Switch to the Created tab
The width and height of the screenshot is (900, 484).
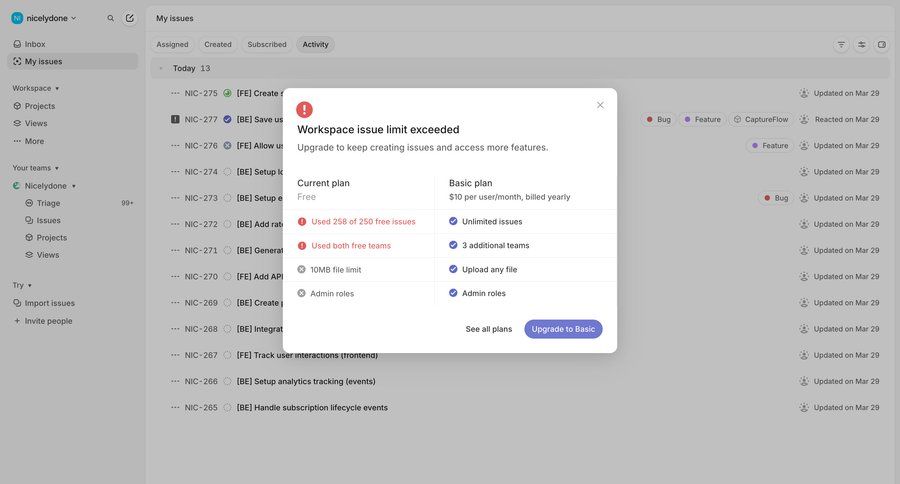pos(218,44)
